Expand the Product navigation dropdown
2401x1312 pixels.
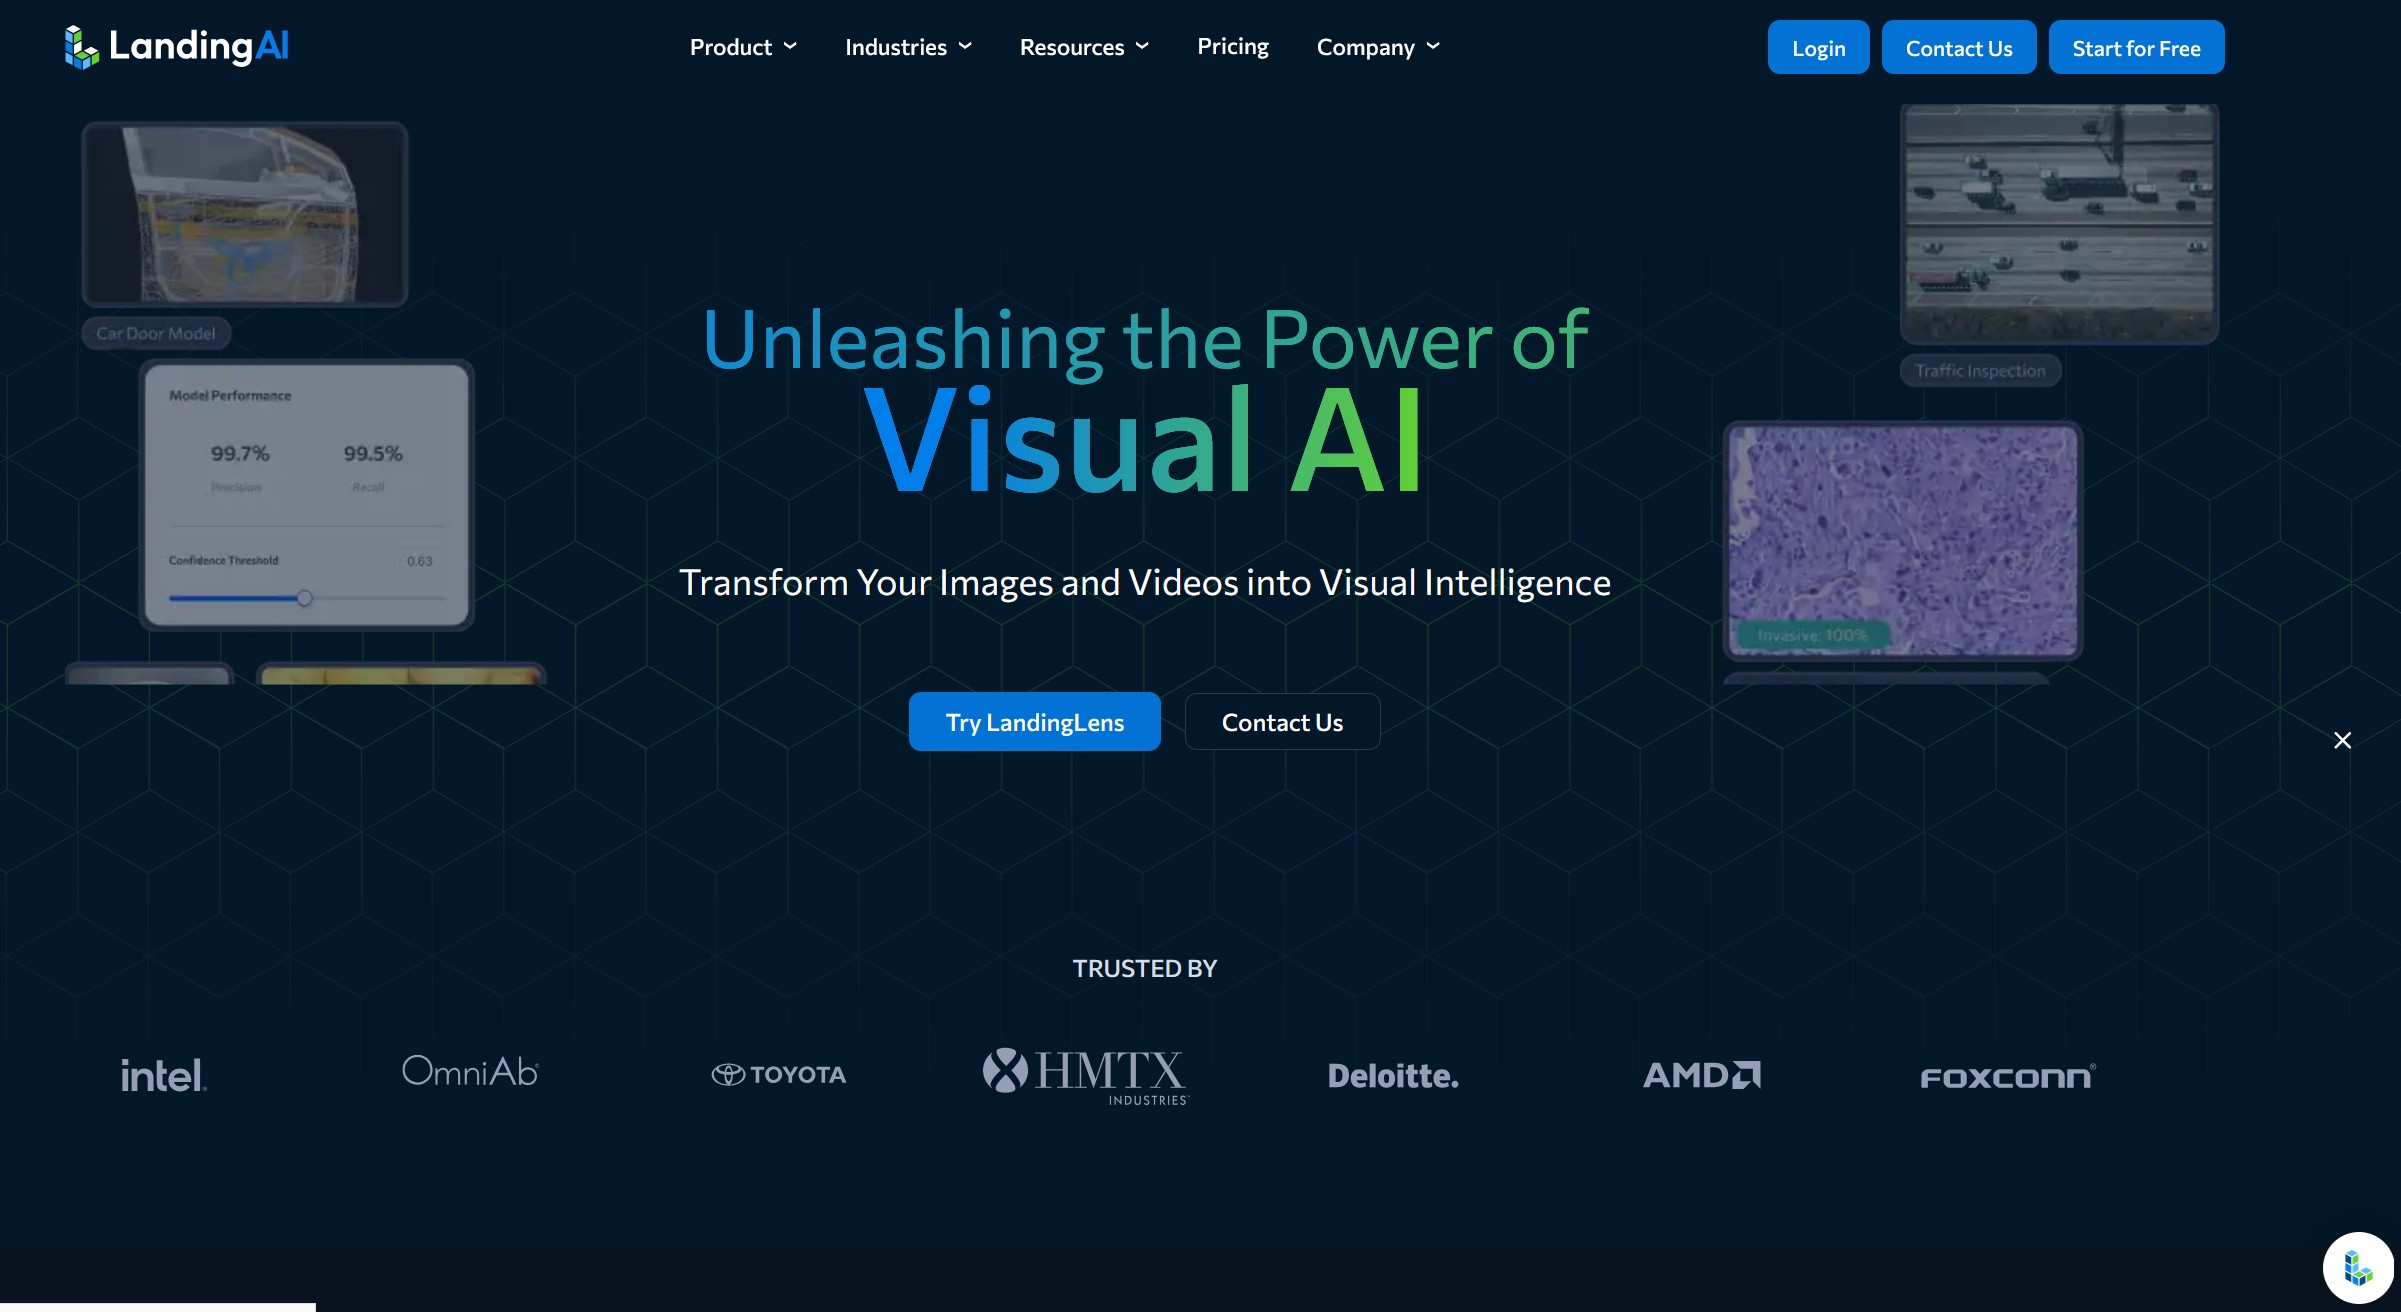743,45
